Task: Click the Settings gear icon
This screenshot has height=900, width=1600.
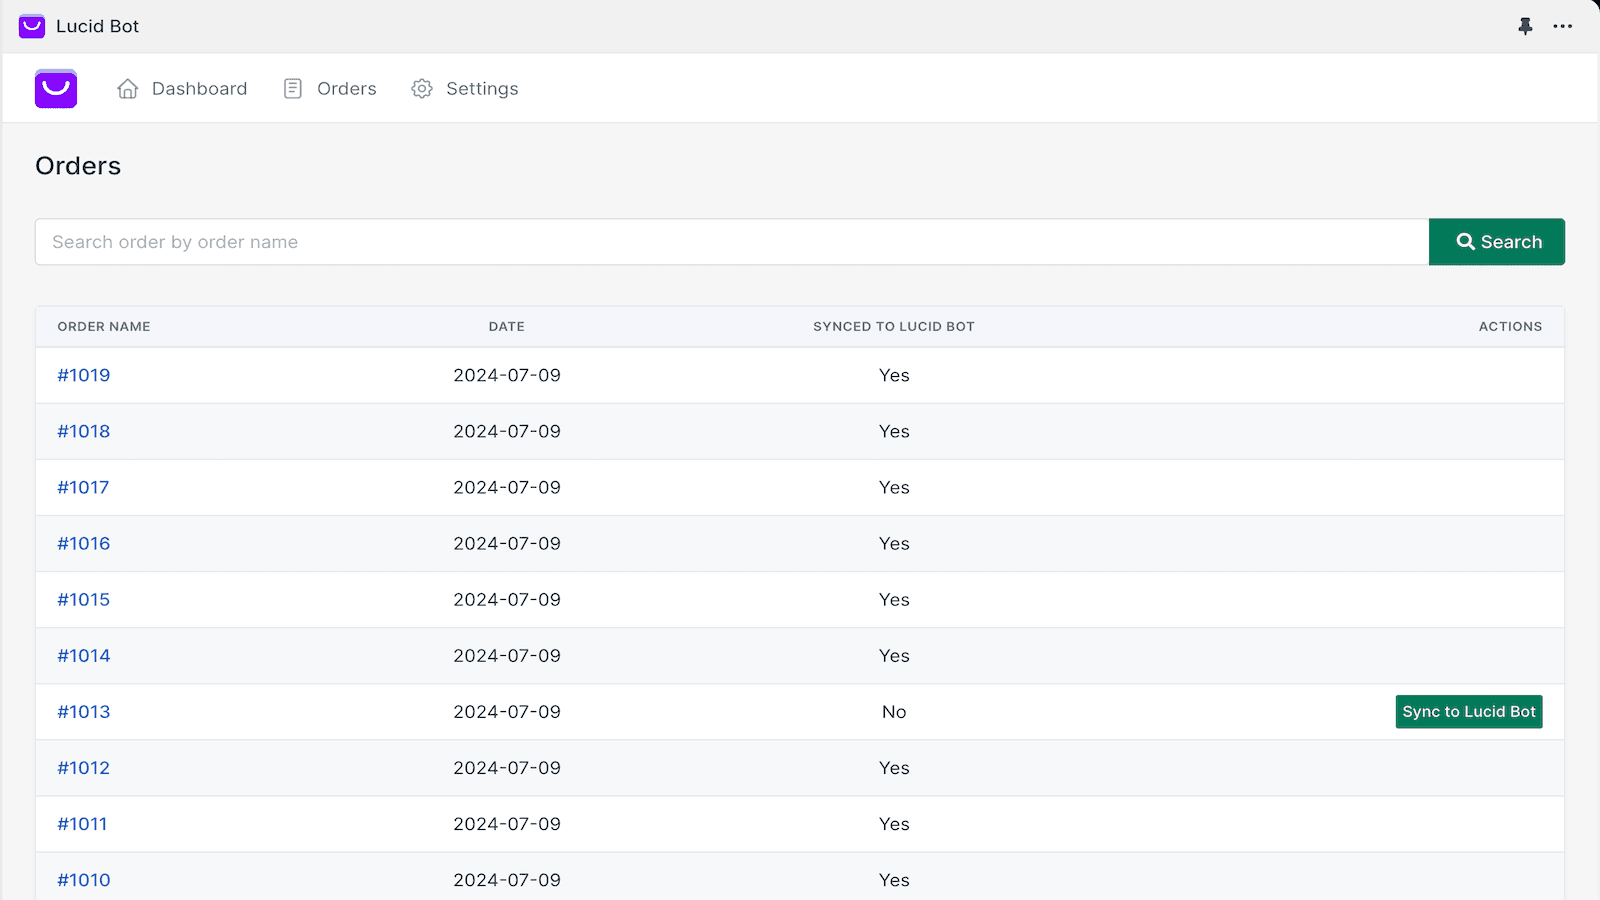Action: (422, 89)
